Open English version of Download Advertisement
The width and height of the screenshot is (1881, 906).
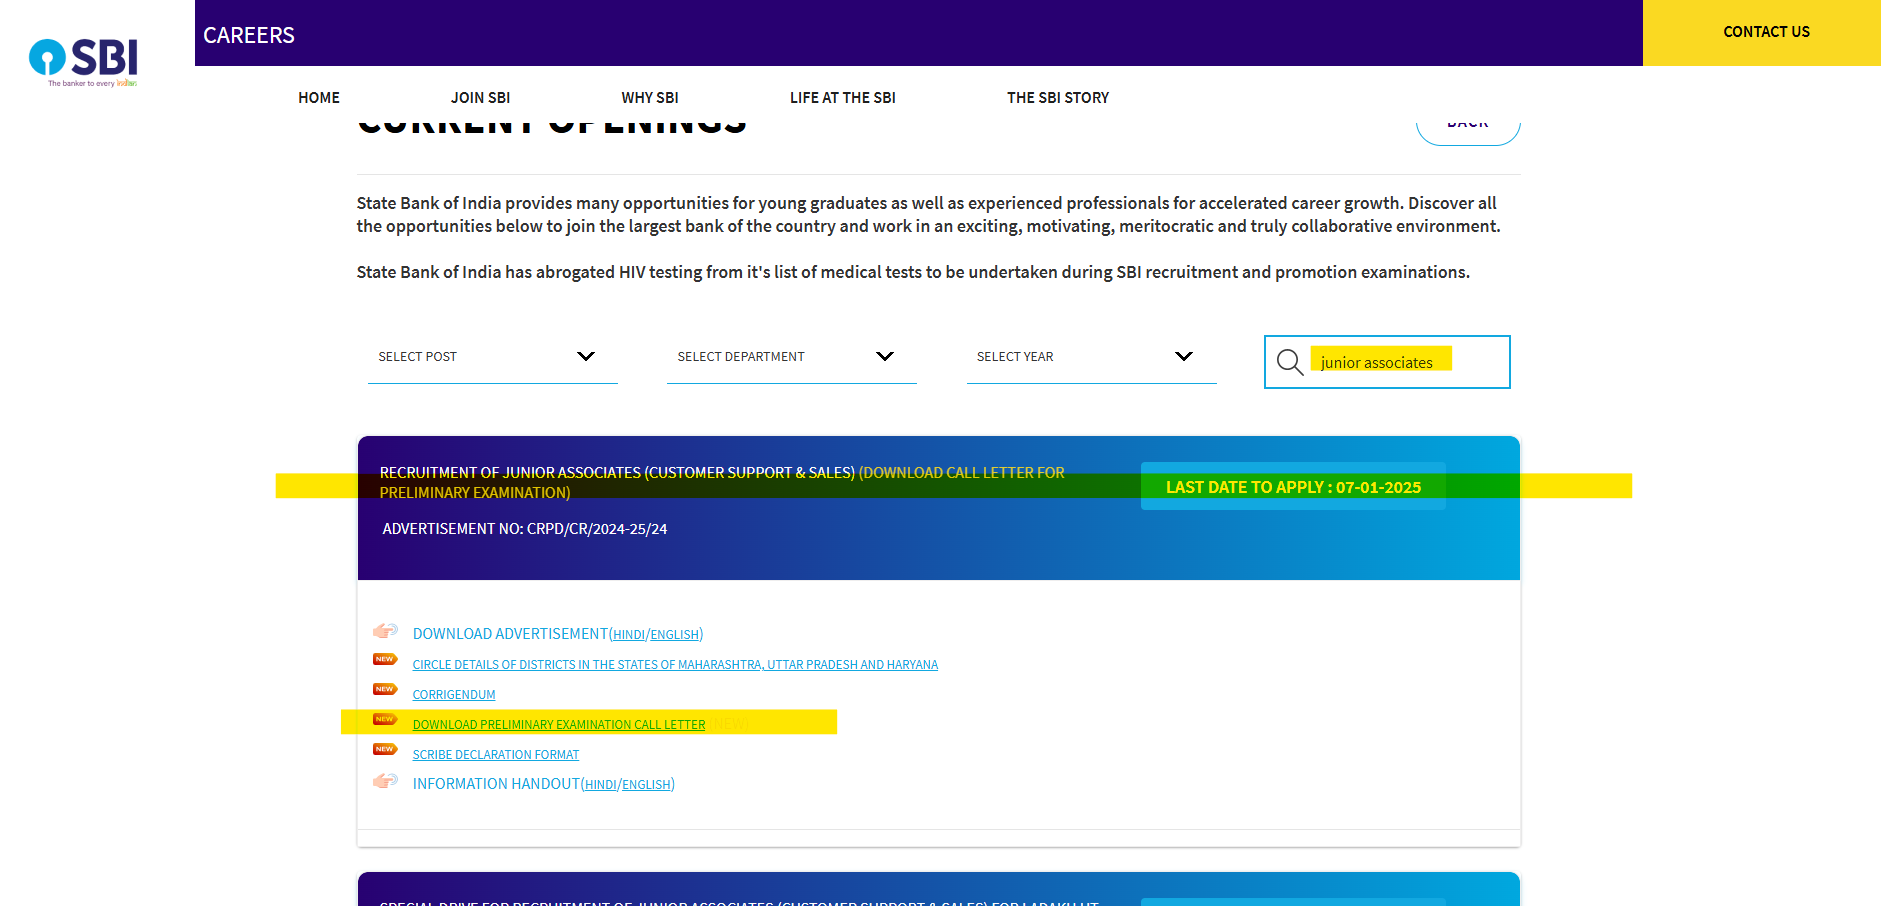click(675, 635)
